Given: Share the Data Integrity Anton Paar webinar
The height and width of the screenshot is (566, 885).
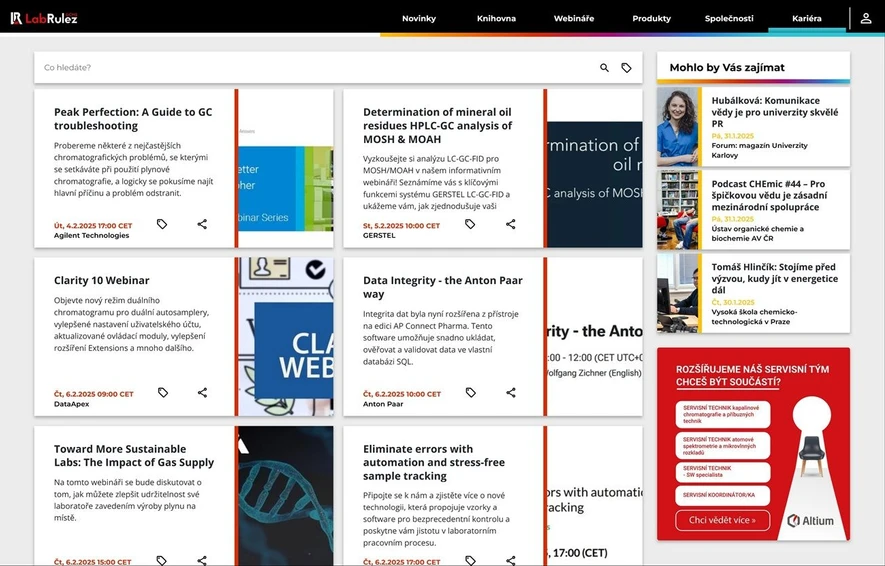Looking at the screenshot, I should click(x=511, y=393).
